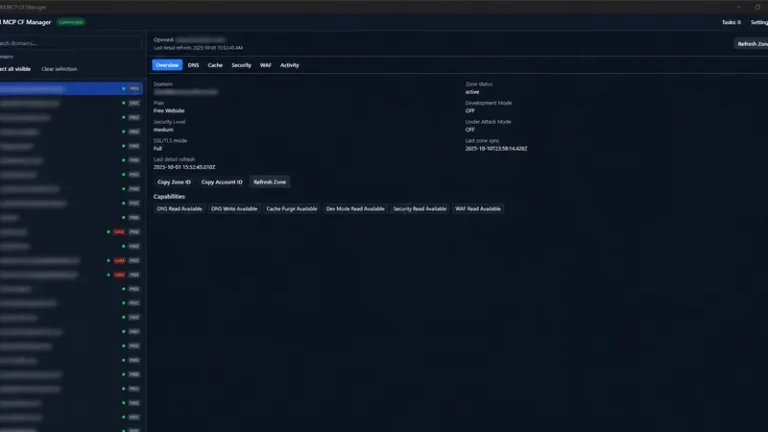Viewport: 768px width, 432px height.
Task: Open the WAF tab
Action: point(265,65)
